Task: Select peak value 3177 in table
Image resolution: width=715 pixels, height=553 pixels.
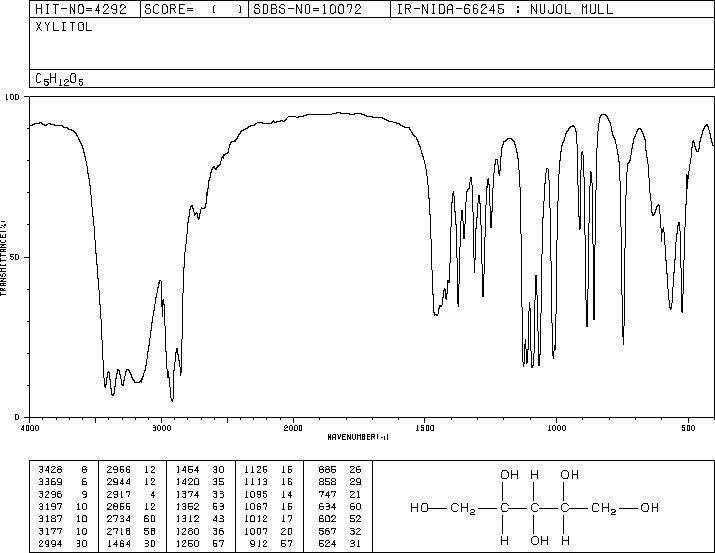Action: pyautogui.click(x=51, y=531)
